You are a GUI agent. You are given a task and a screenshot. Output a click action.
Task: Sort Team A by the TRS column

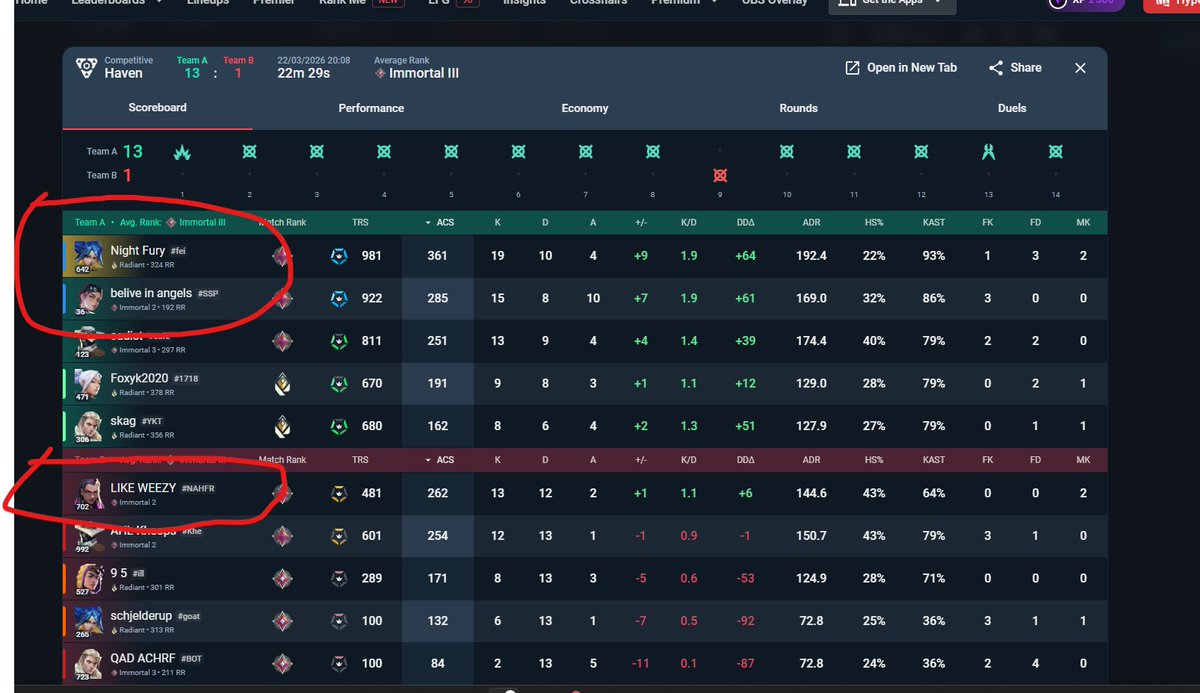click(360, 222)
